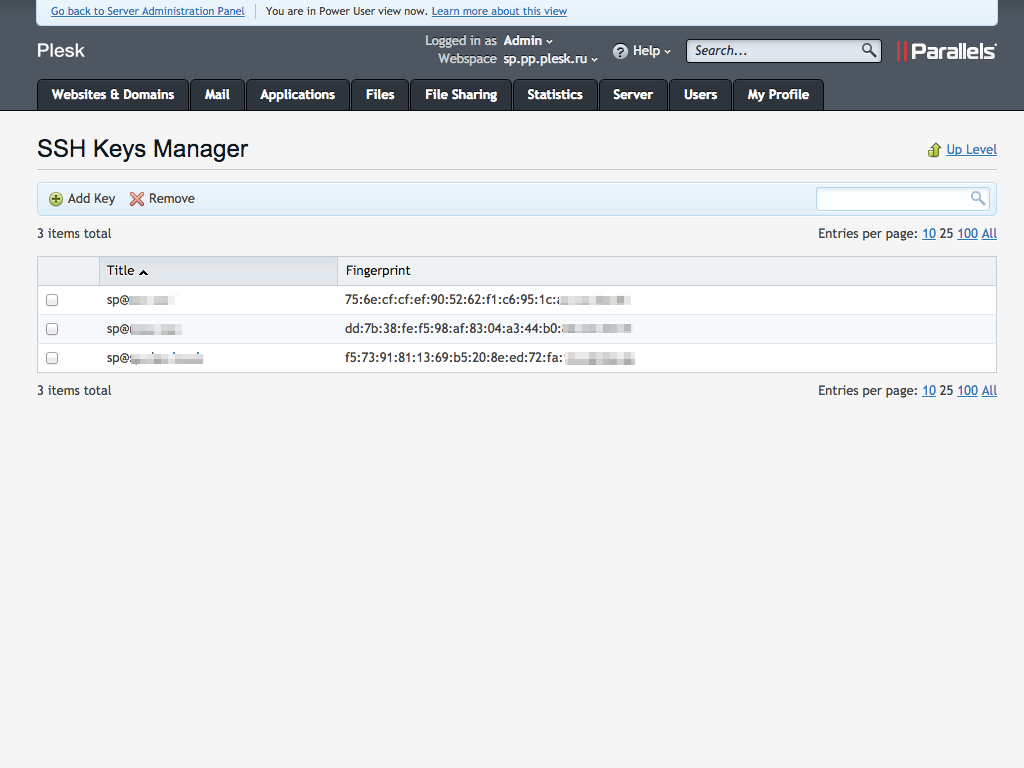
Task: Click the Add Key button
Action: click(x=82, y=199)
